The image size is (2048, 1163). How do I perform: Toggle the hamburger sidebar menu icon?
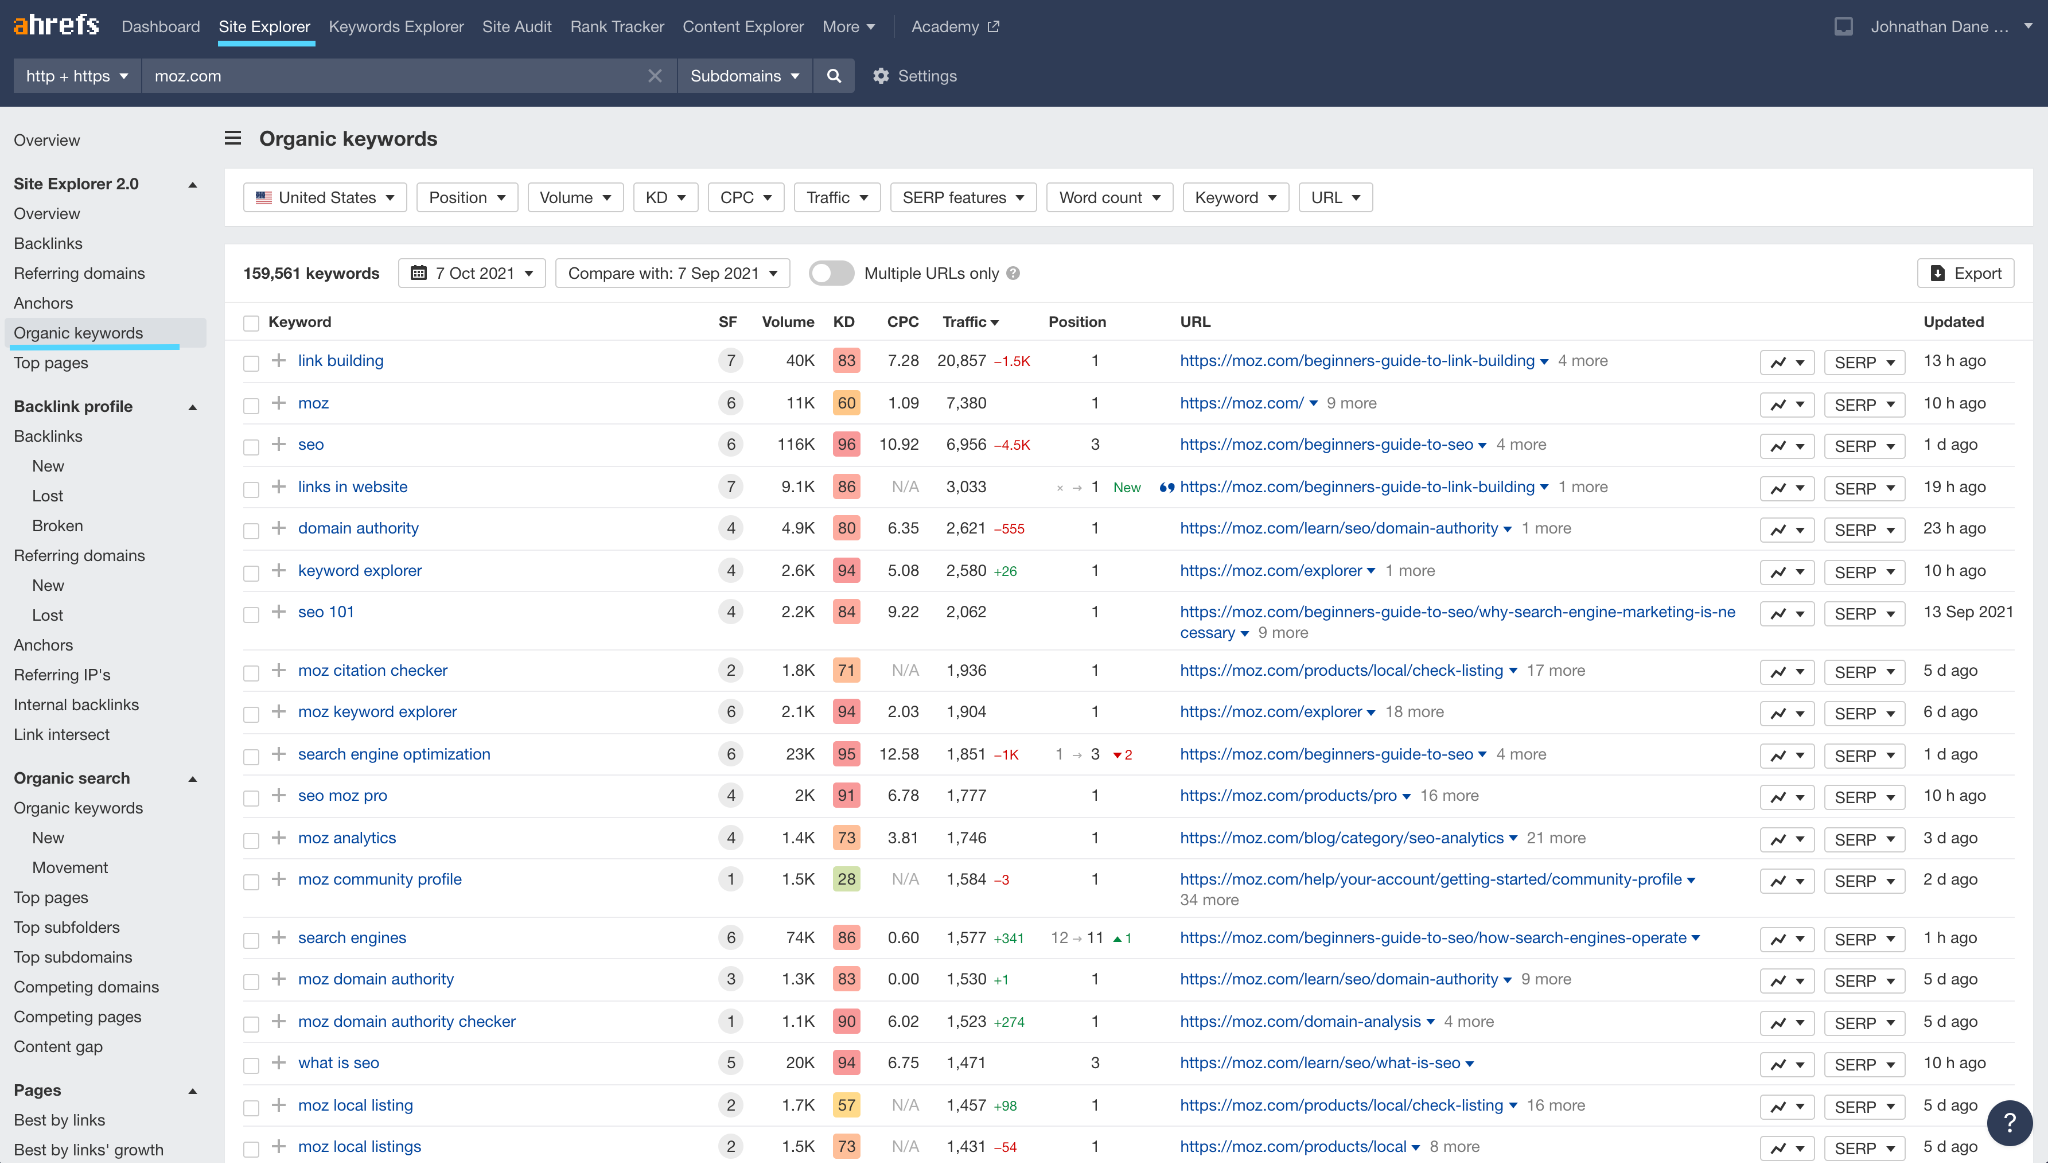233,138
